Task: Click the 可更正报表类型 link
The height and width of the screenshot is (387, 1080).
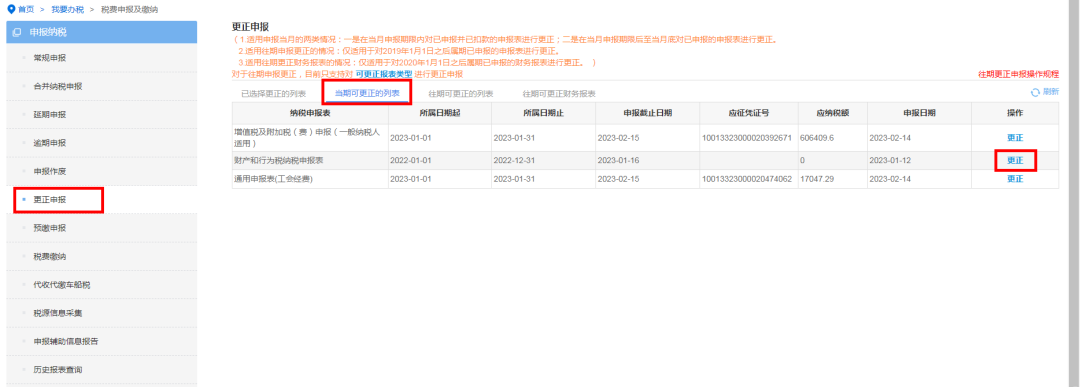Action: 384,74
